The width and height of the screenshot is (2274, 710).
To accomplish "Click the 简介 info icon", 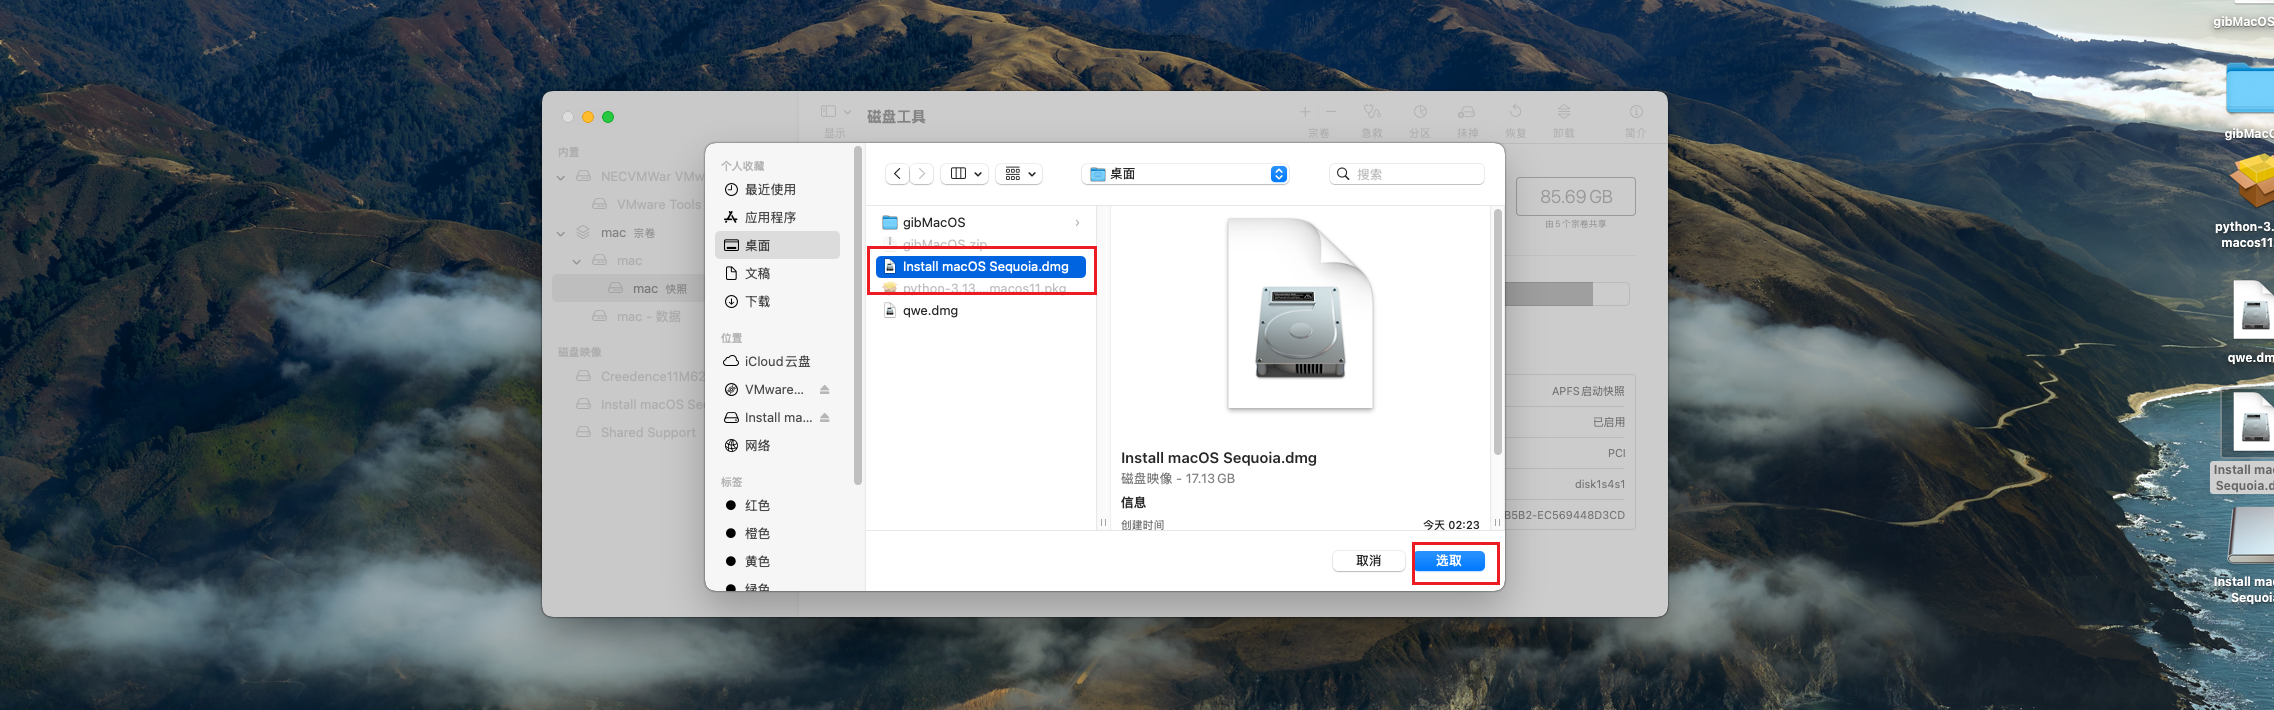I will click(1636, 112).
